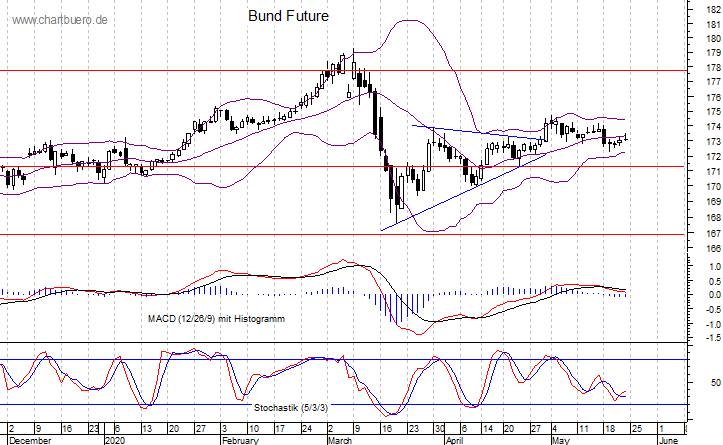Image resolution: width=723 pixels, height=445 pixels.
Task: Select the date label 25 in May
Action: click(637, 429)
